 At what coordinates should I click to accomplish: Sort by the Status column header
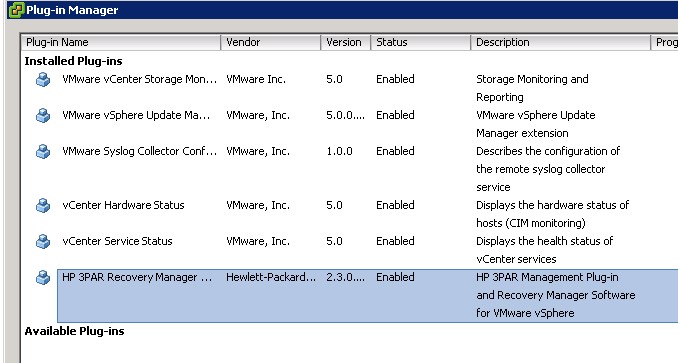tap(420, 42)
